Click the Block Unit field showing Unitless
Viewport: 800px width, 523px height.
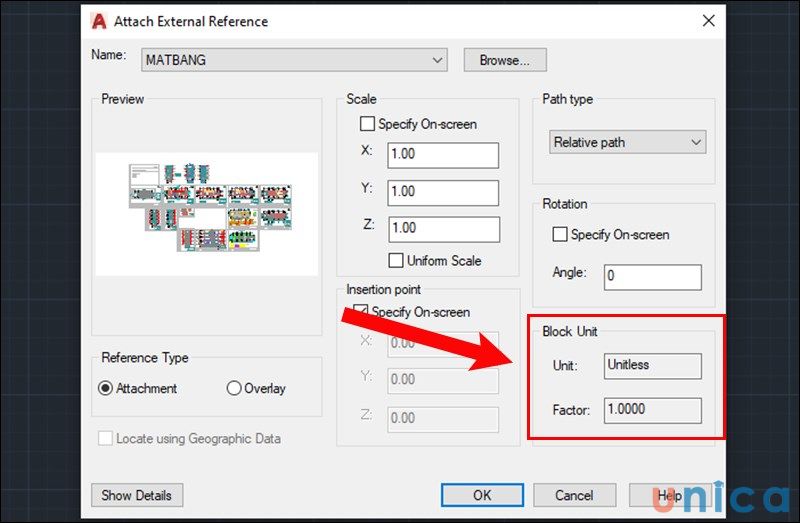tap(653, 366)
